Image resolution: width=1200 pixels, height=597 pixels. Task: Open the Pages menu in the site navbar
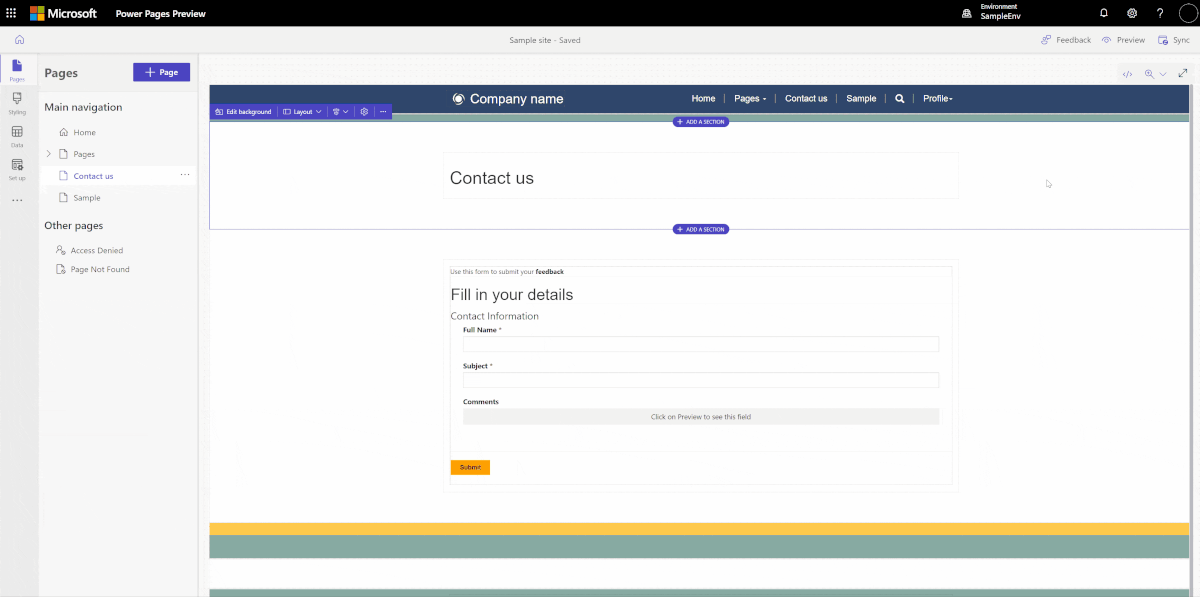pyautogui.click(x=749, y=98)
